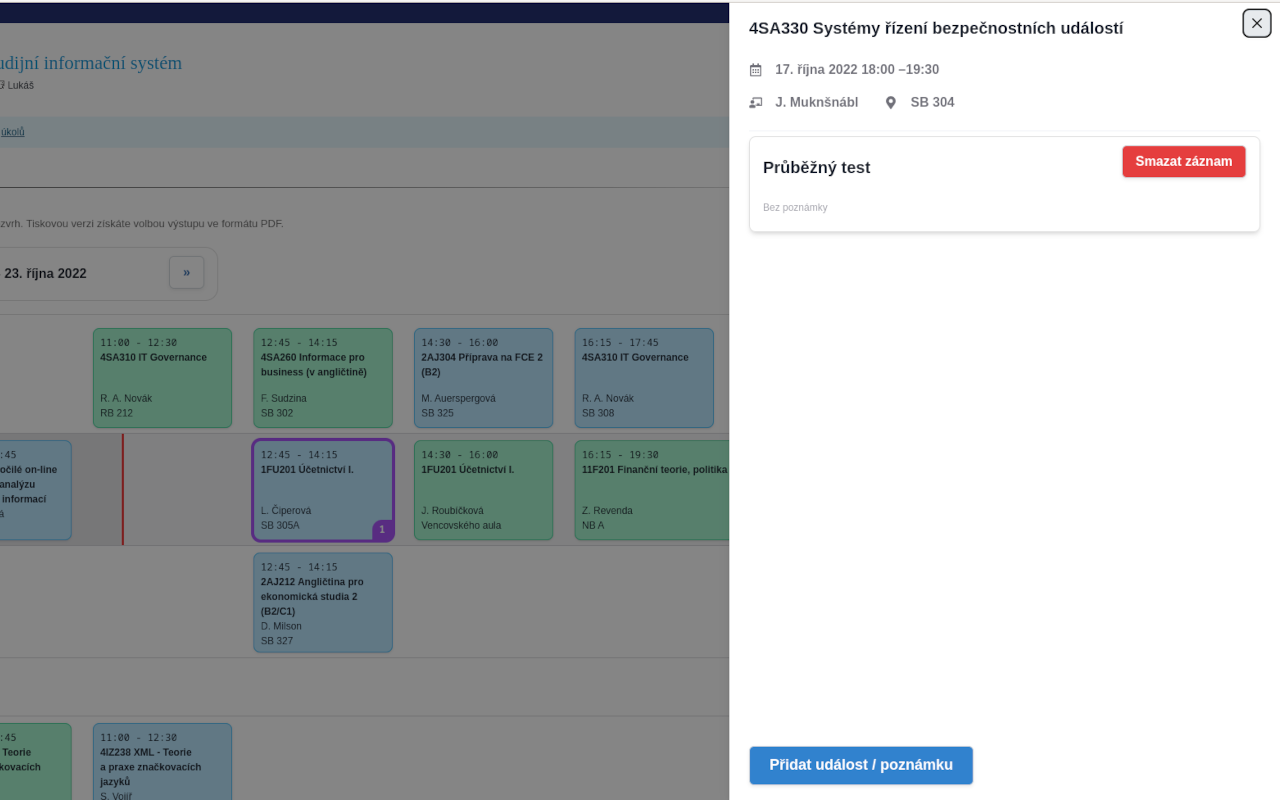Select the highlighted 1FU201 Účetnictví I. class

pyautogui.click(x=322, y=488)
